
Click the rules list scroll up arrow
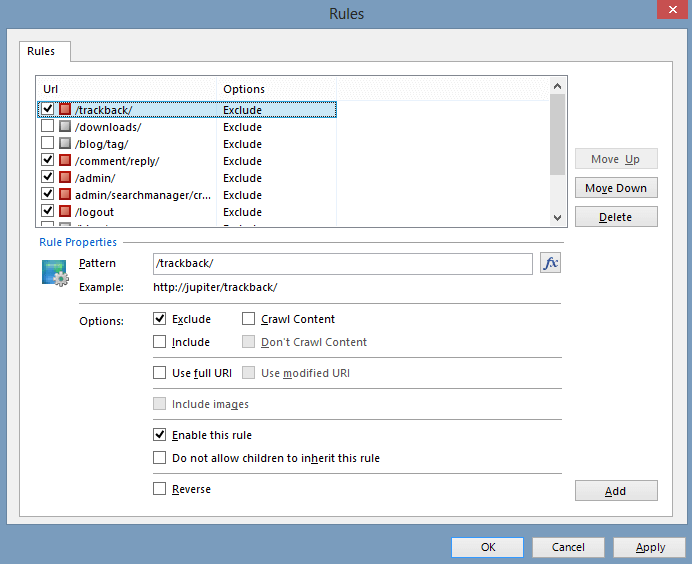[x=557, y=86]
